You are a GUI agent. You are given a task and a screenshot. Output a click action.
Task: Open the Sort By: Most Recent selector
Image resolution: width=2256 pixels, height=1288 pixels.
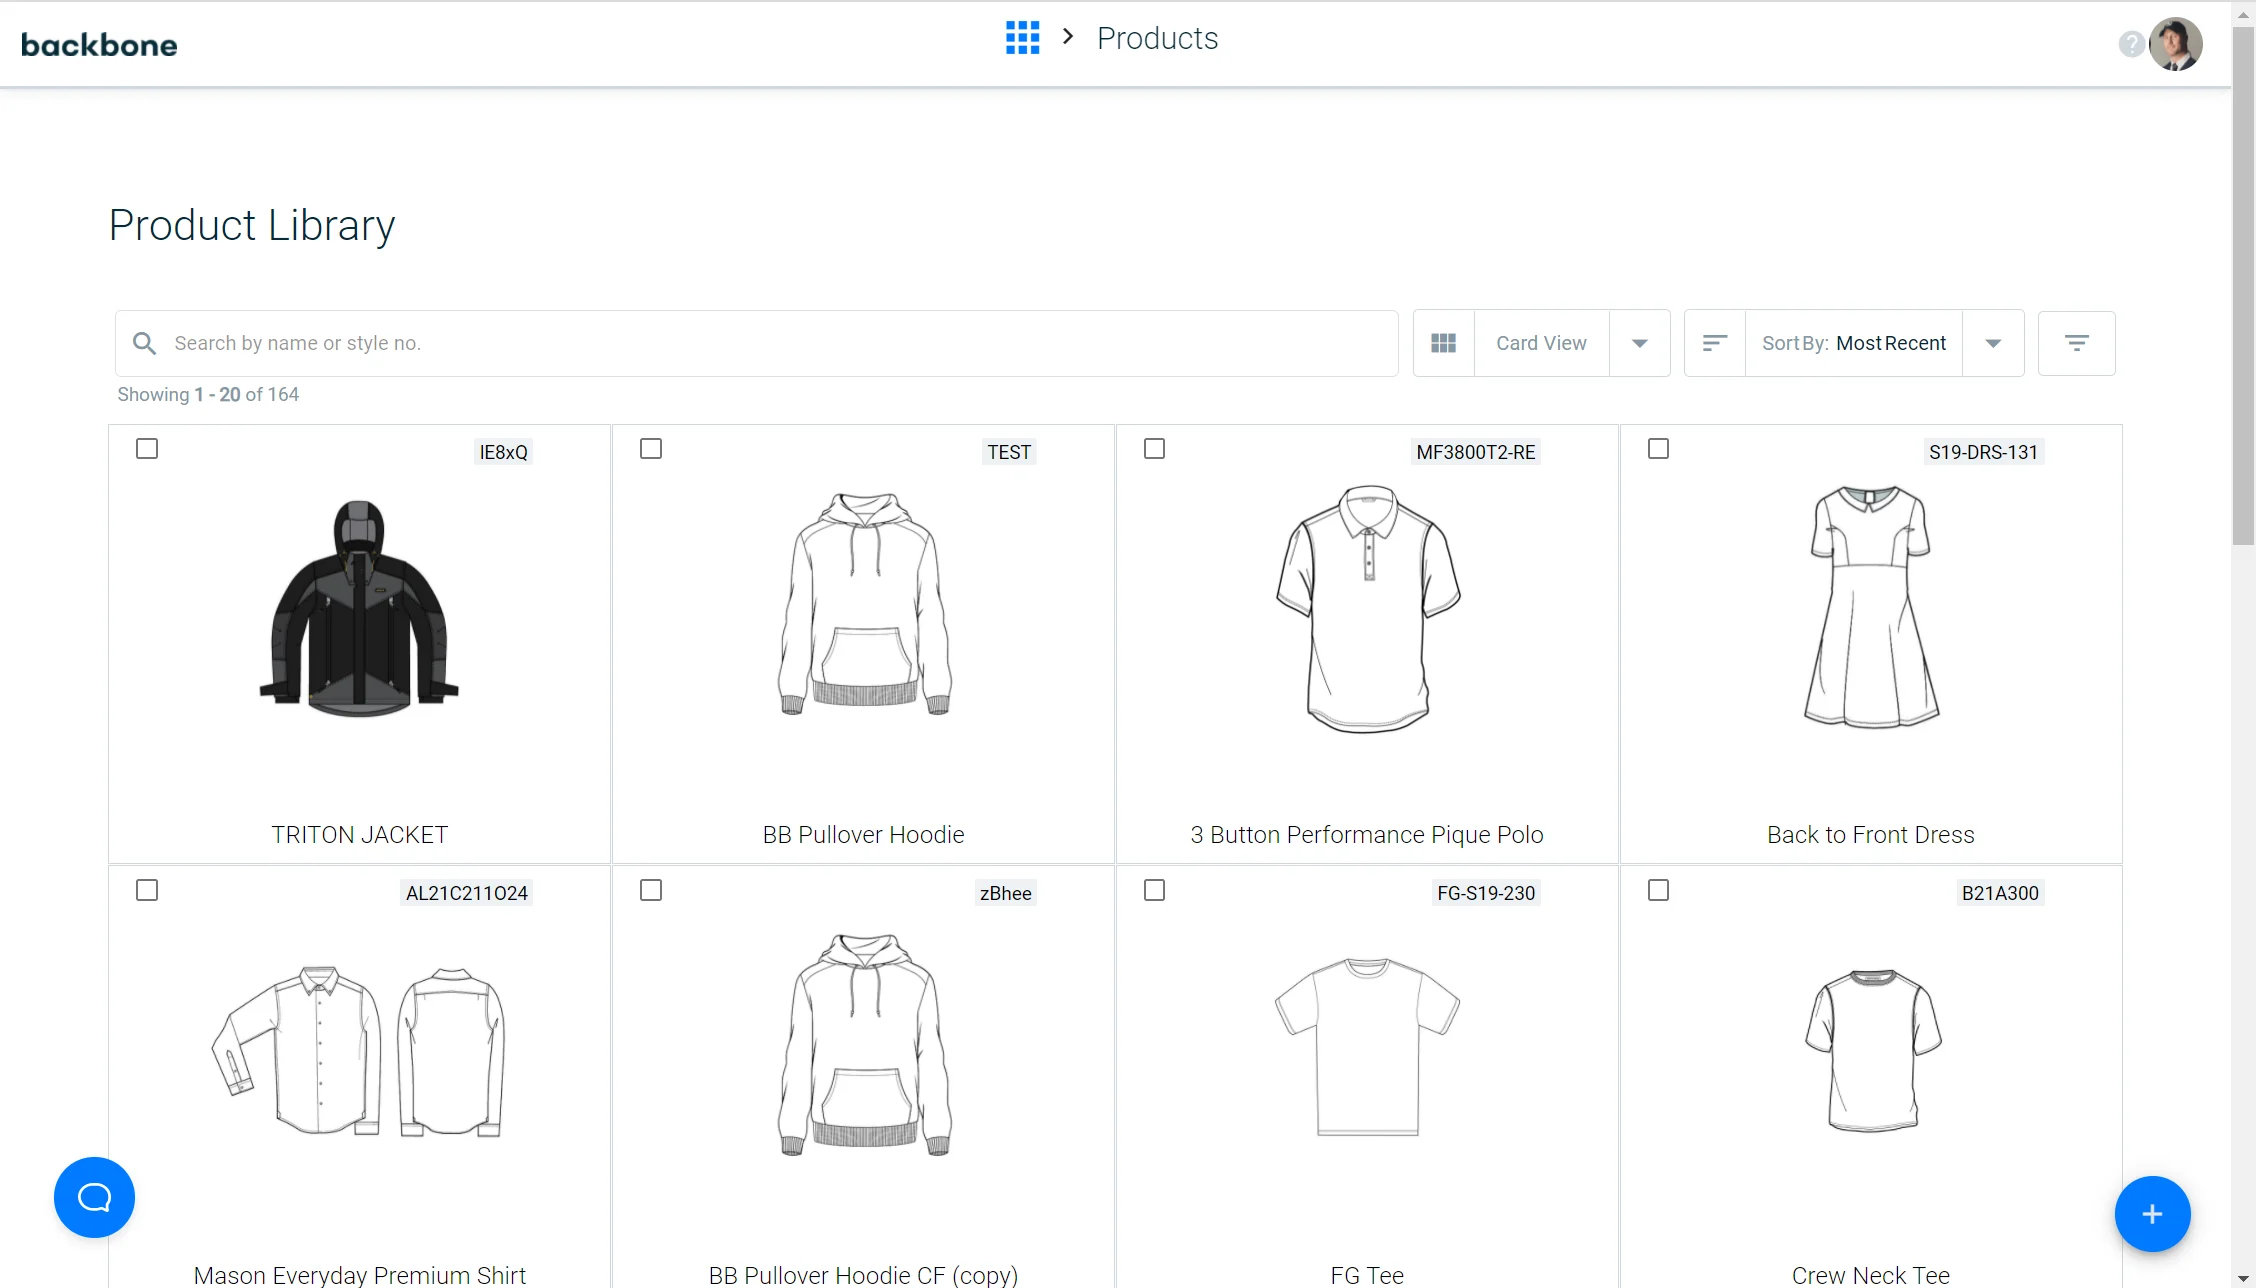1853,343
